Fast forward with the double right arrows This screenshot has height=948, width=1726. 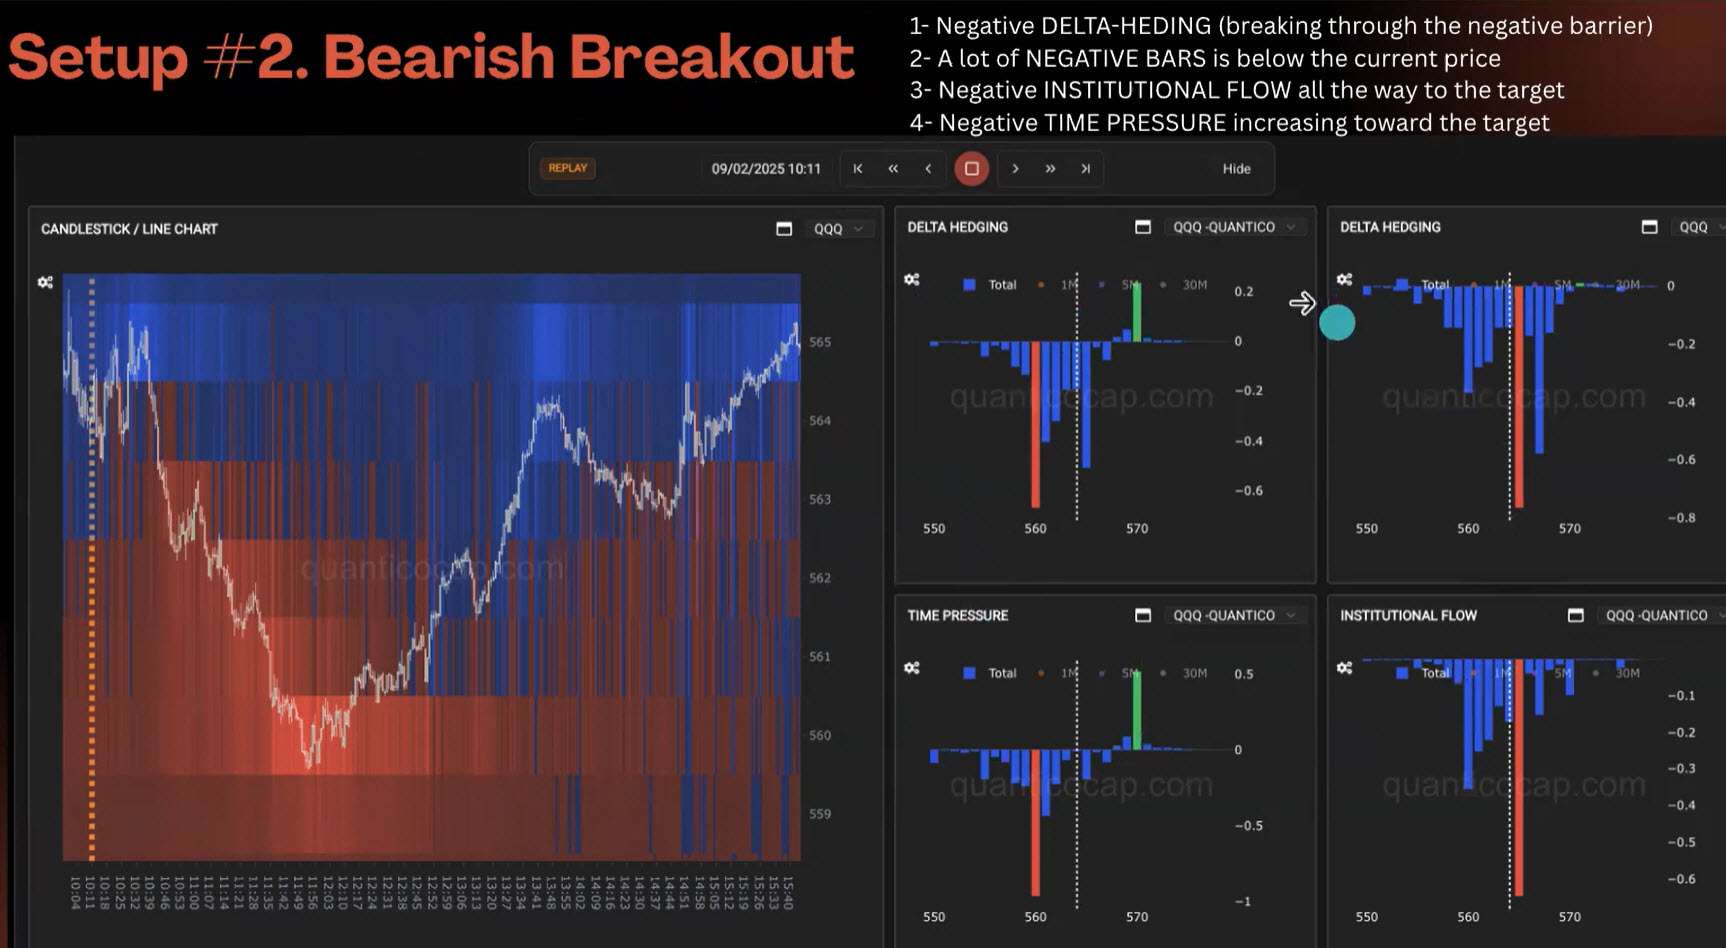[1050, 169]
